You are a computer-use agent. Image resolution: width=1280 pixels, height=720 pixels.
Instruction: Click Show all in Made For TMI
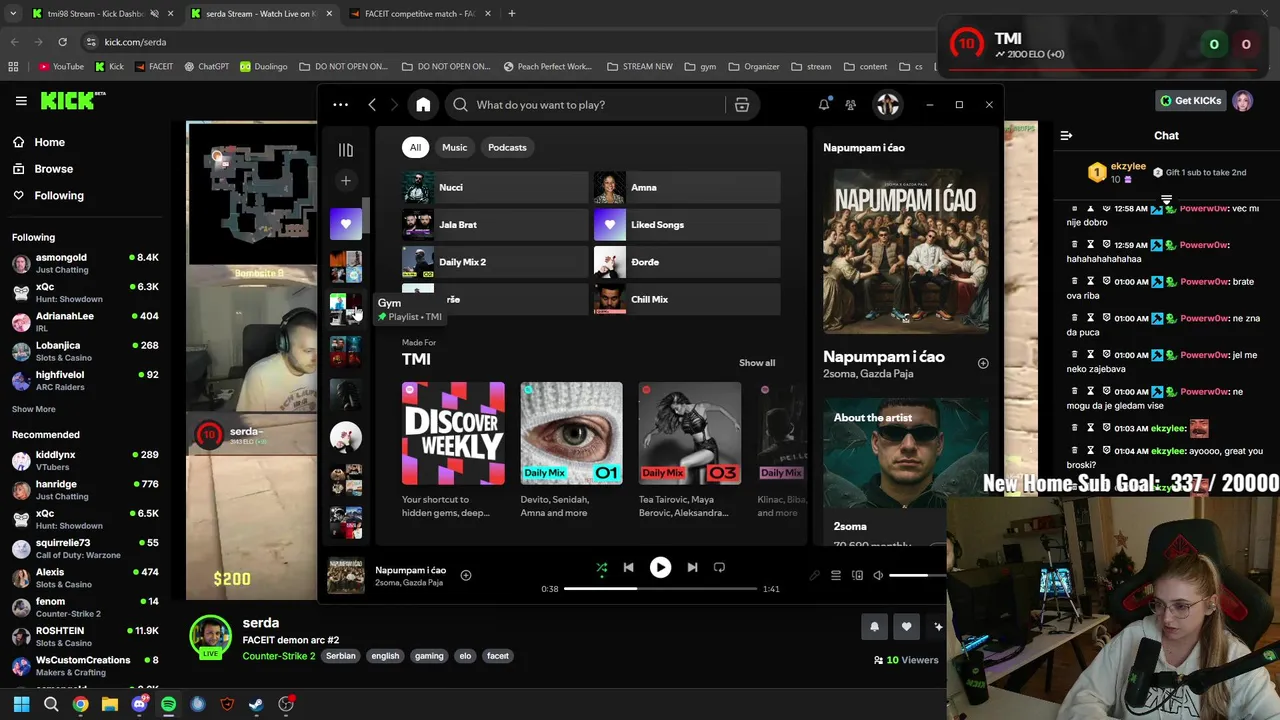tap(757, 363)
